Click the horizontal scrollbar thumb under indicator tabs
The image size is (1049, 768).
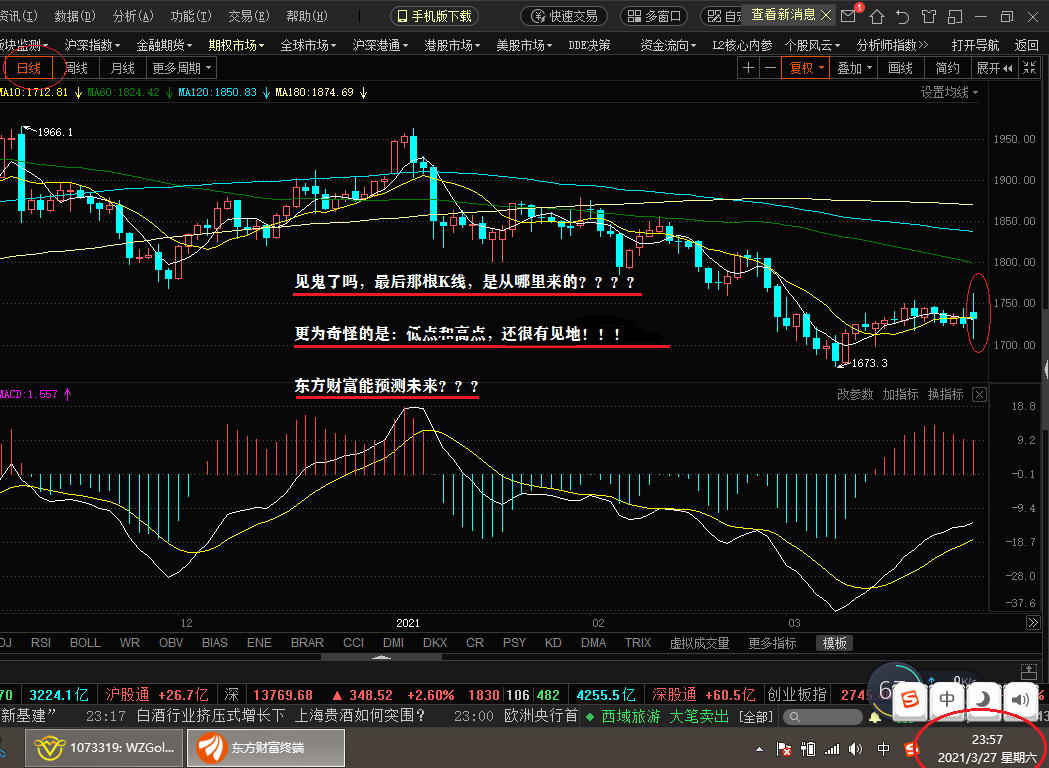click(381, 658)
